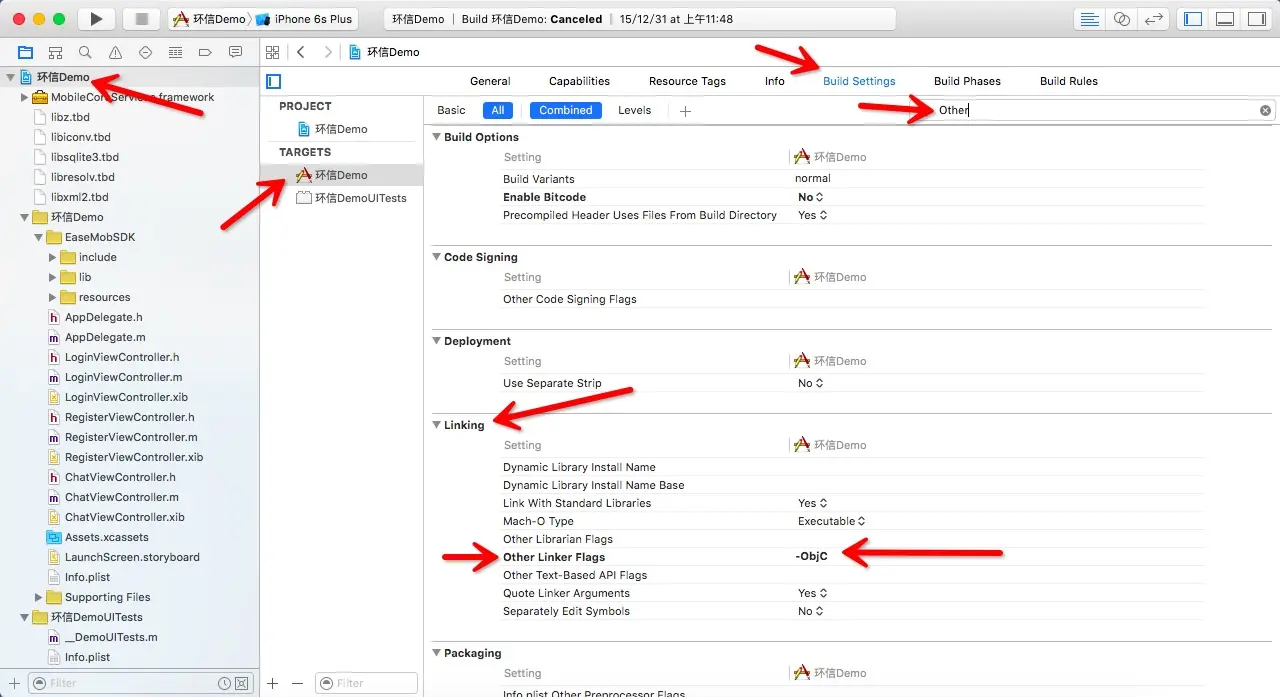Switch to the Assistant editor
Viewport: 1280px width, 697px height.
coord(1122,19)
